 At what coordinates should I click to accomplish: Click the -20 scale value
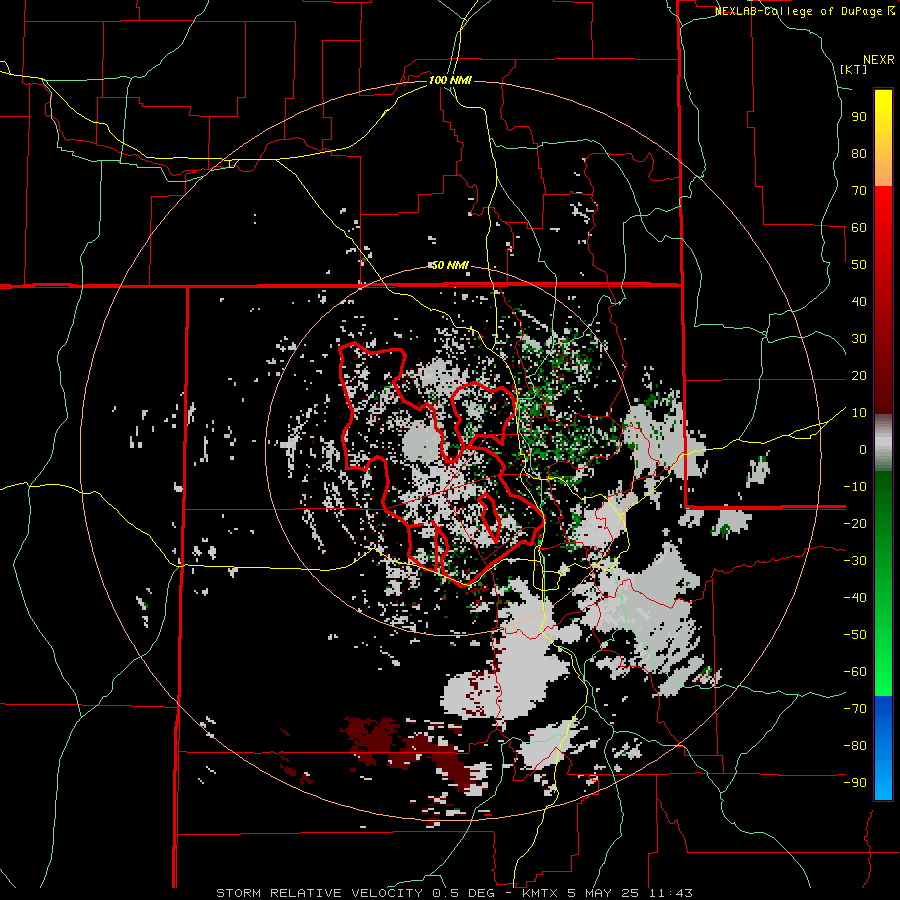click(x=855, y=524)
